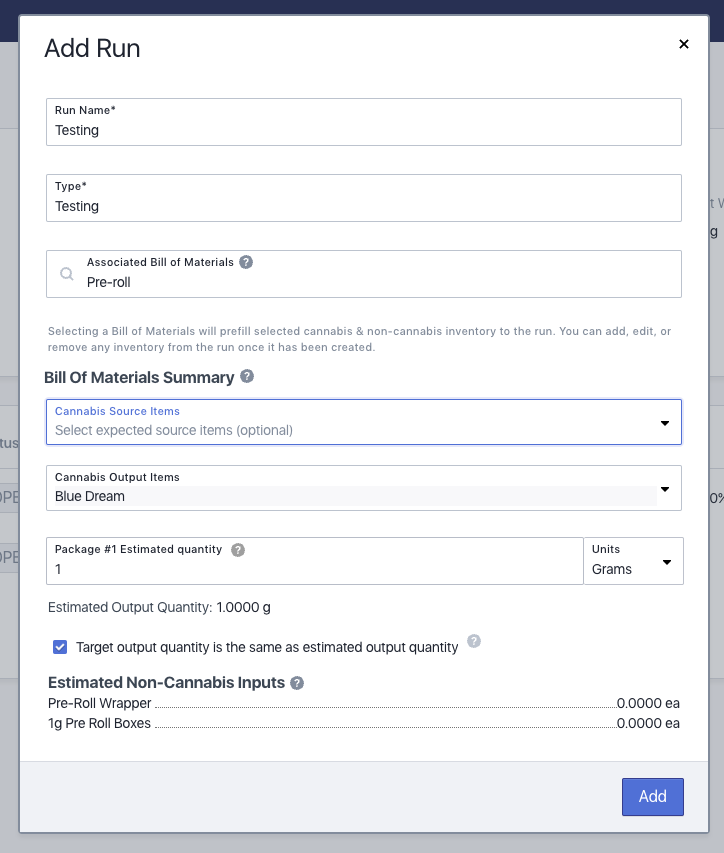
Task: Click the 1g Pre Roll Boxes input line
Action: coord(364,724)
